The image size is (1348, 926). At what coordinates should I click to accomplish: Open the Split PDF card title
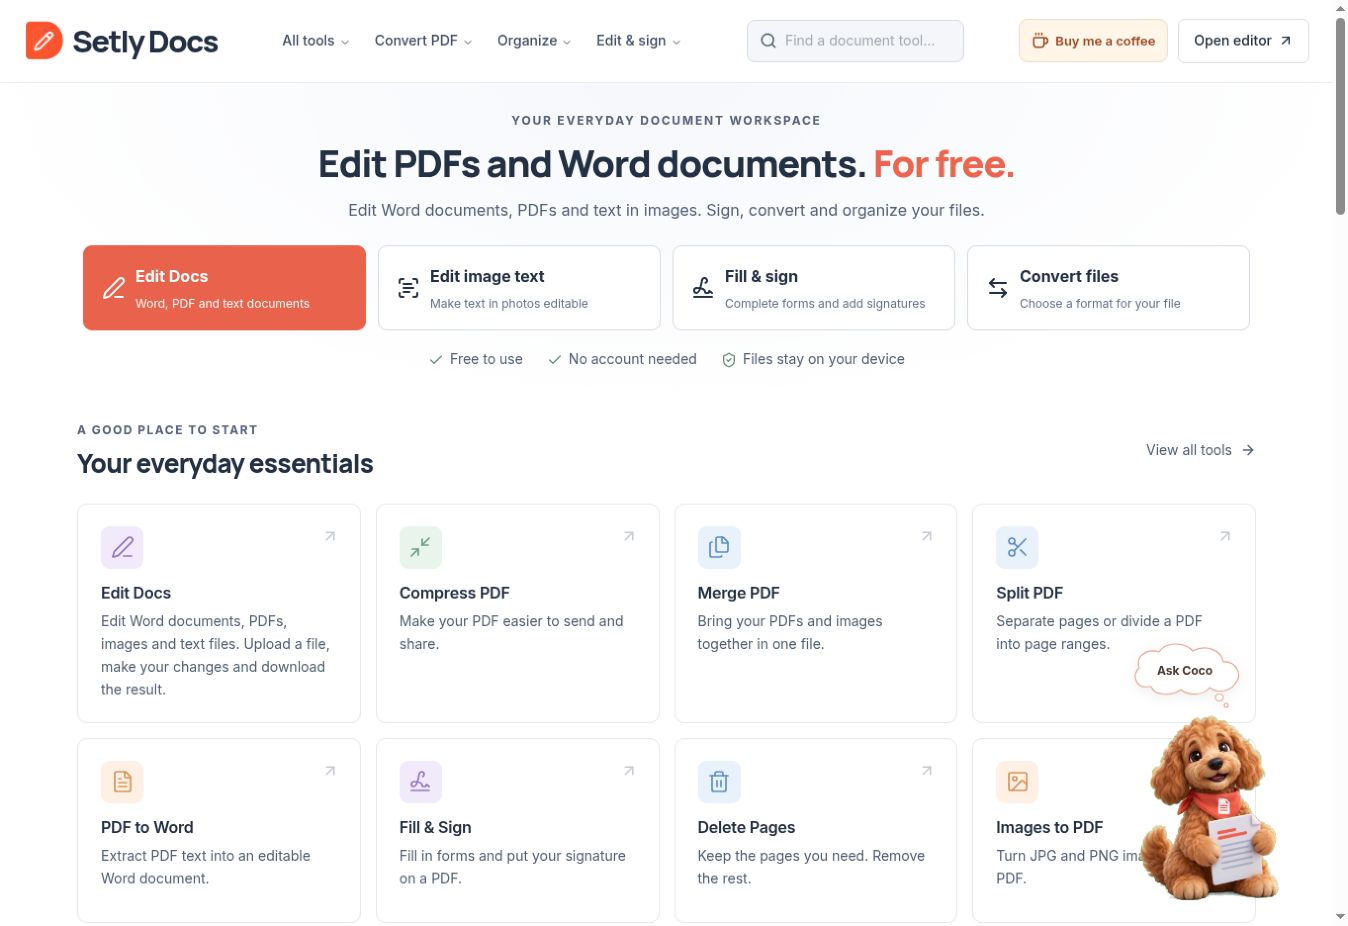[x=1029, y=593]
